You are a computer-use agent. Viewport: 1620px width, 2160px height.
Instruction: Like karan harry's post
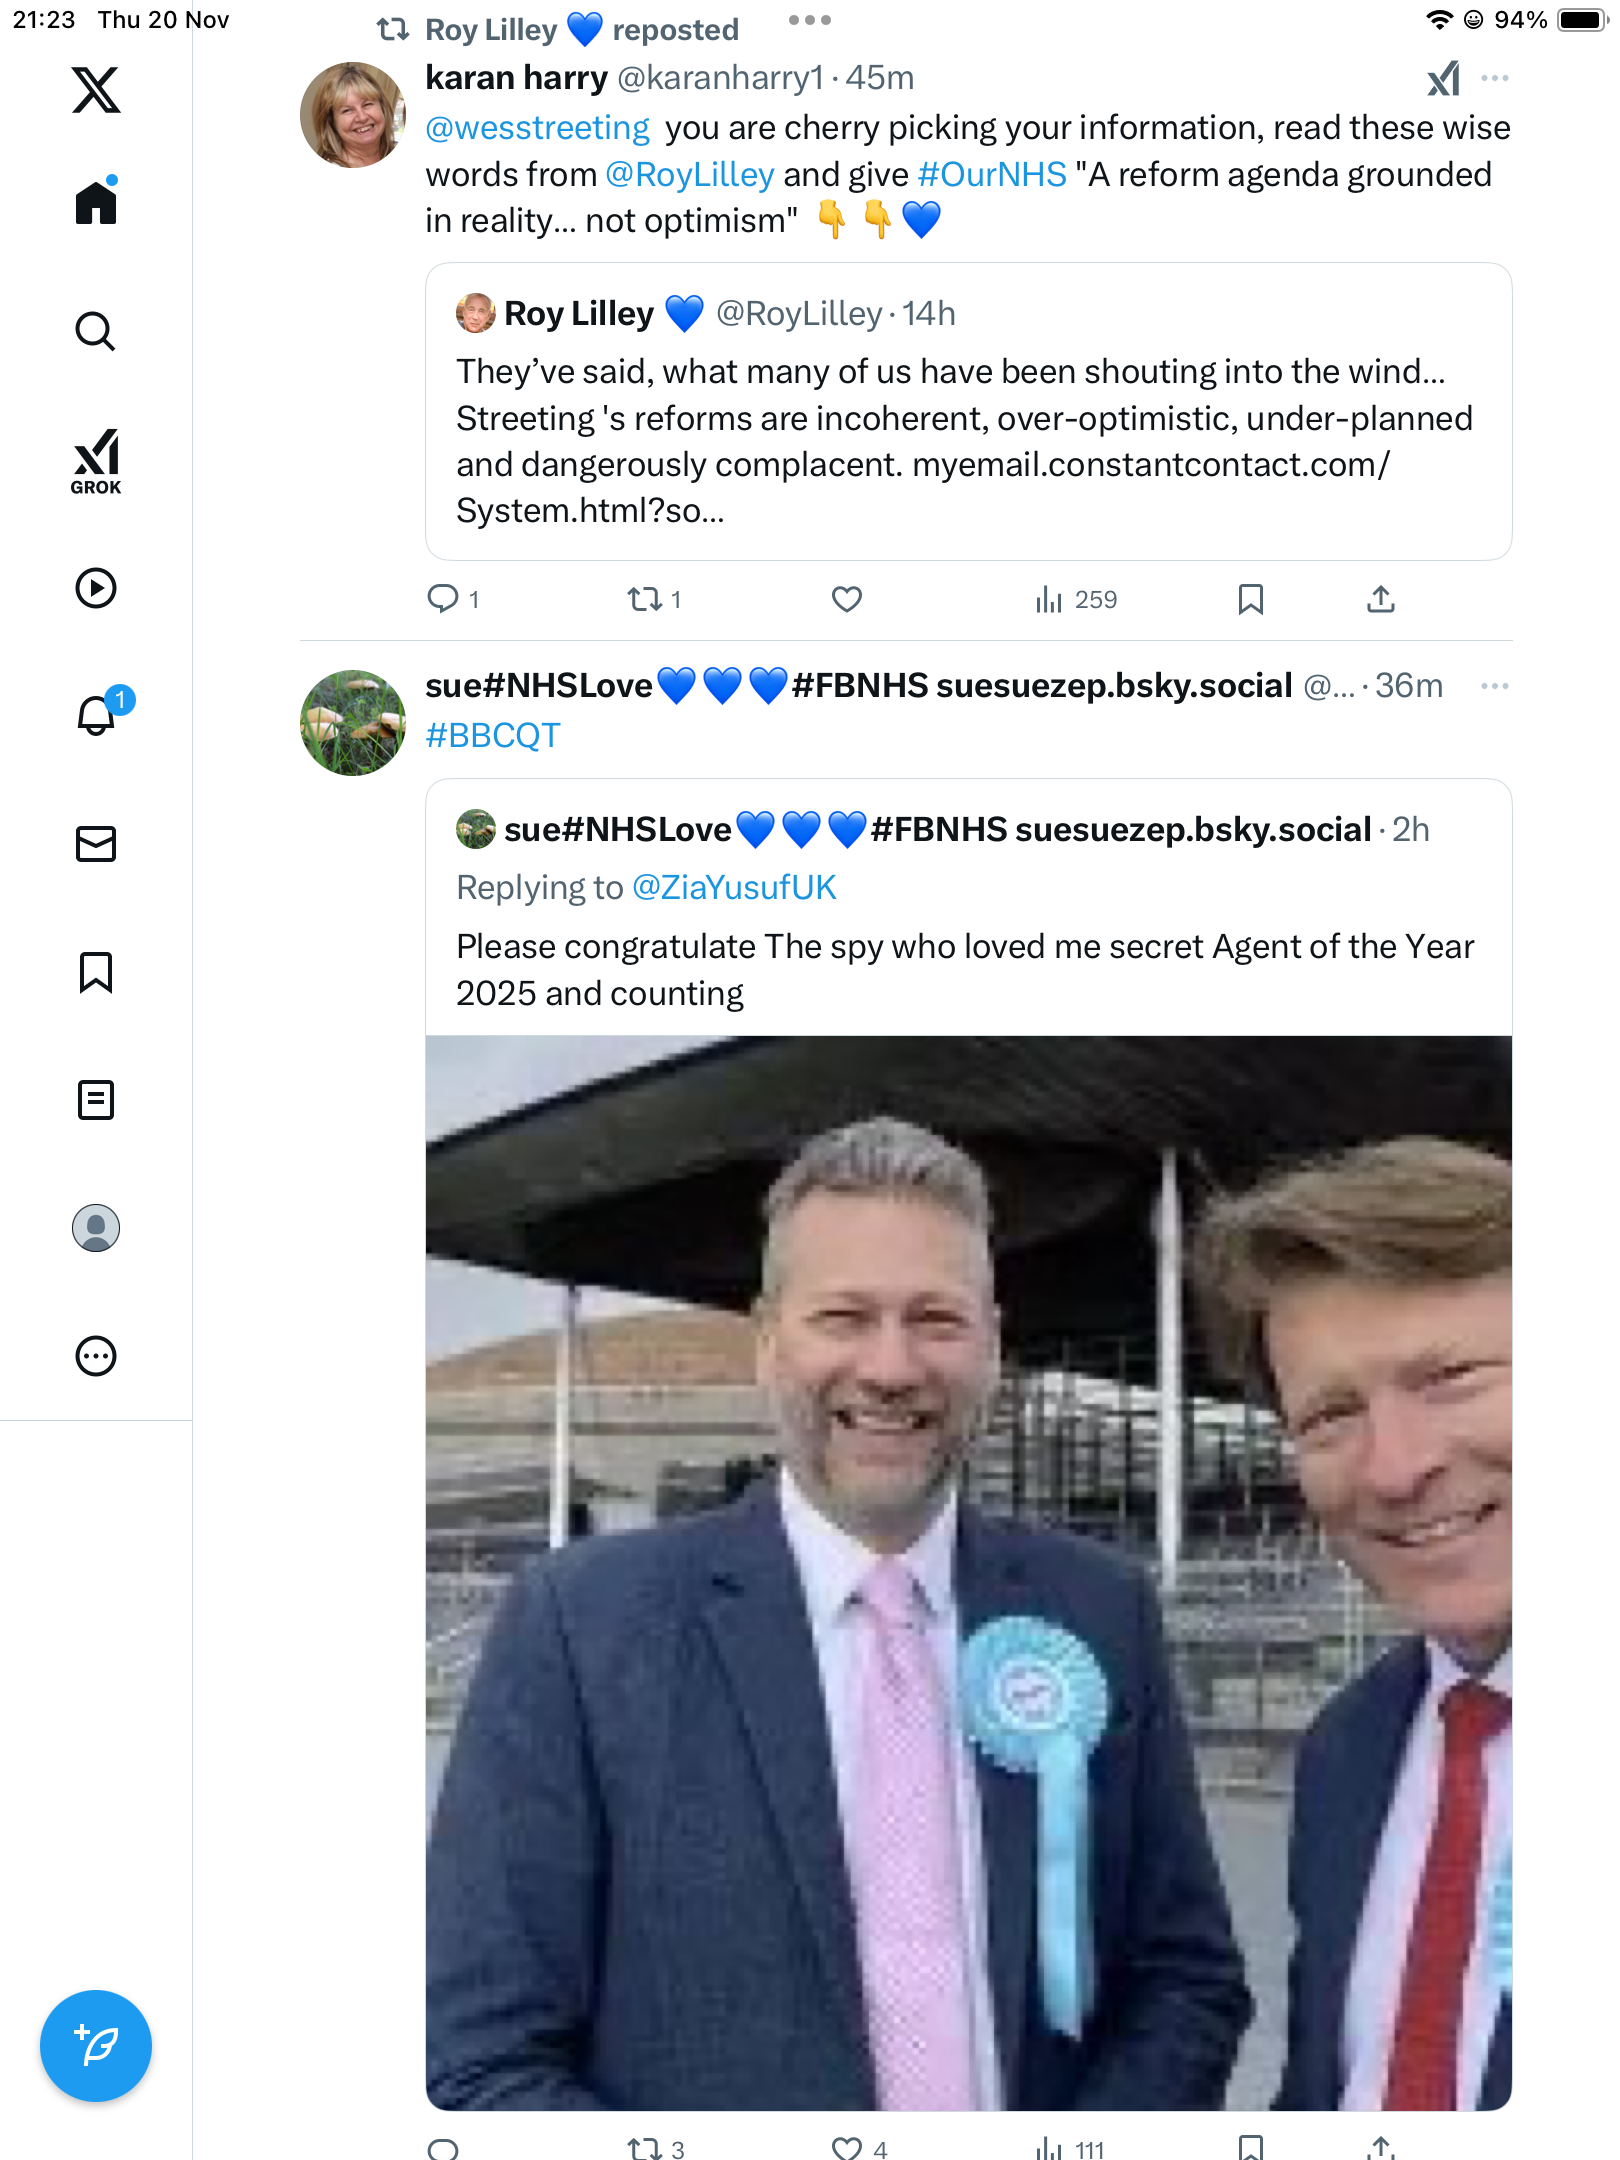point(847,599)
